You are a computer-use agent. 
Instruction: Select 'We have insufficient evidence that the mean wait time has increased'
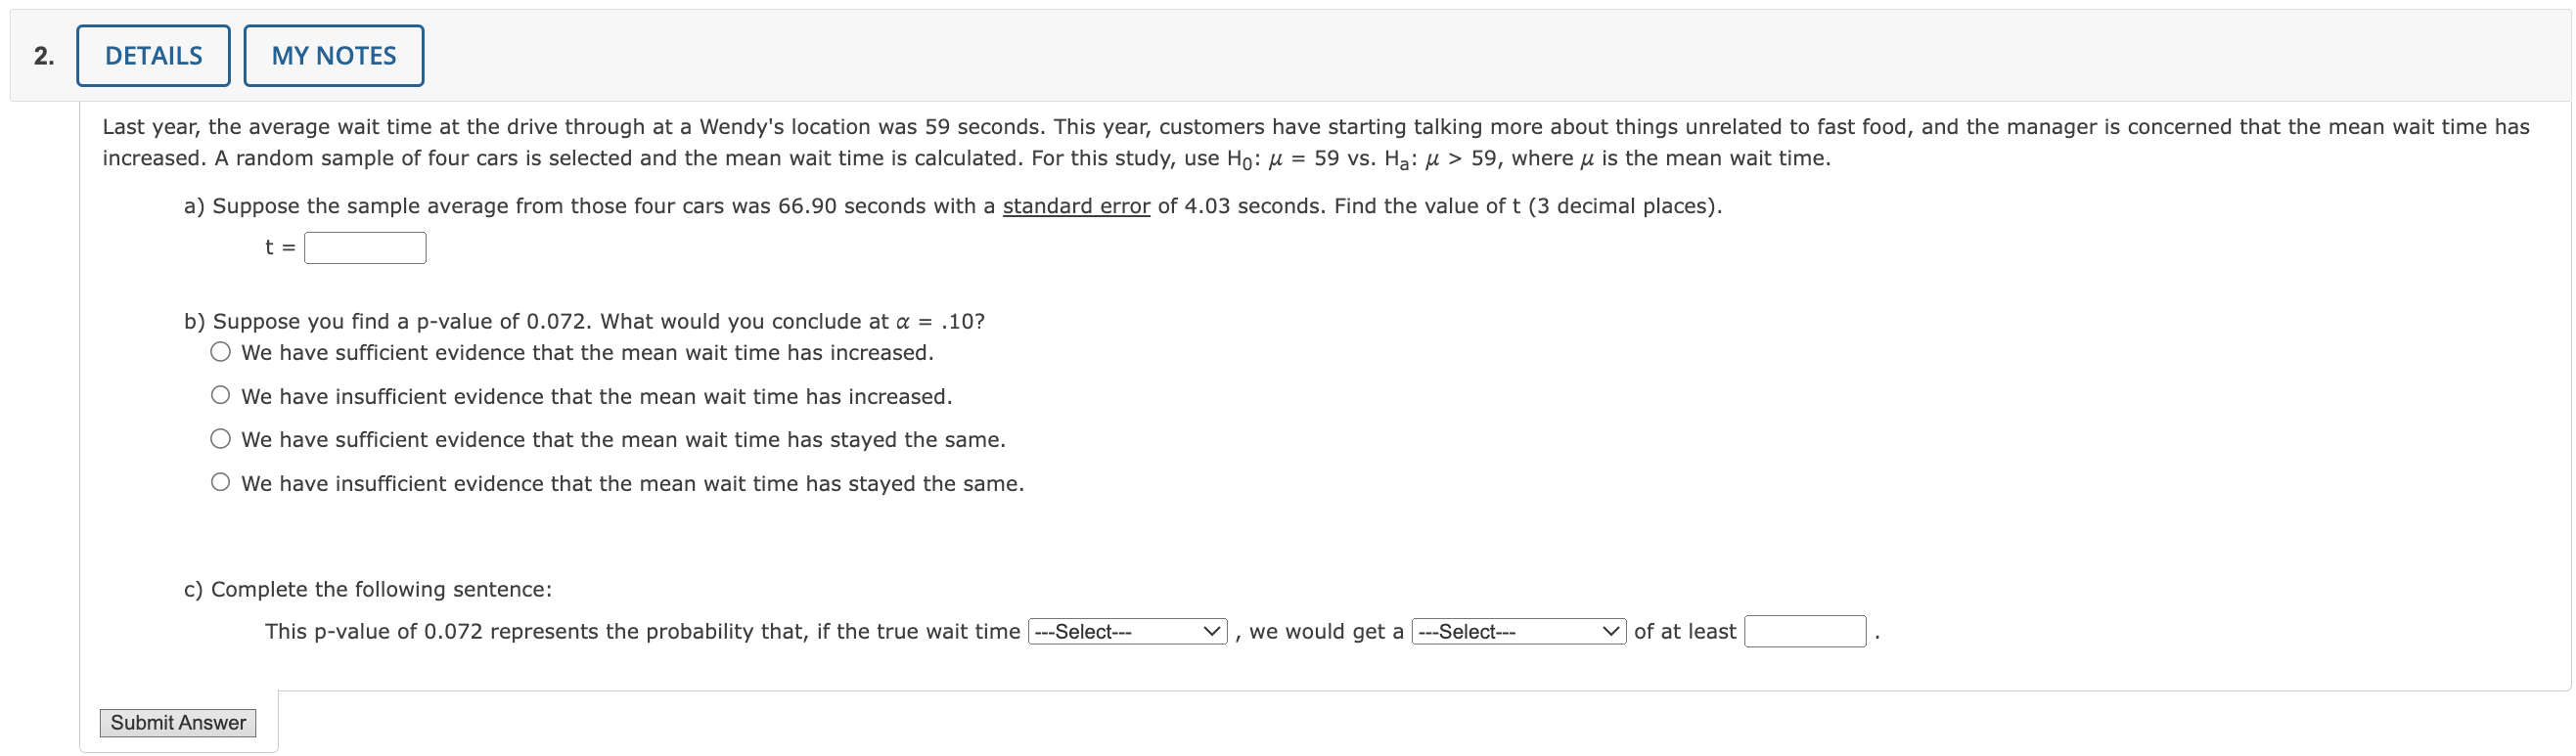[x=219, y=395]
